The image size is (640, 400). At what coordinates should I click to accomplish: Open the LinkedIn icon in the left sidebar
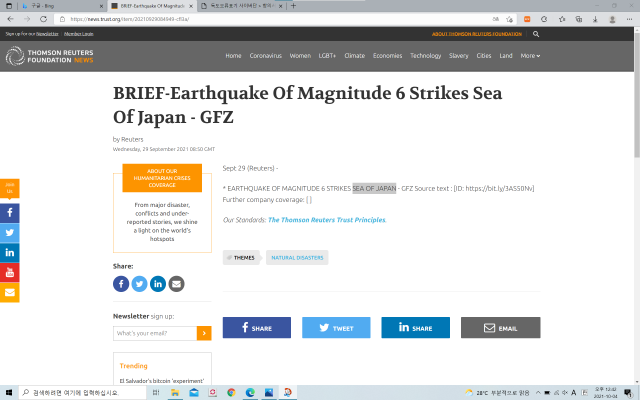pos(10,253)
